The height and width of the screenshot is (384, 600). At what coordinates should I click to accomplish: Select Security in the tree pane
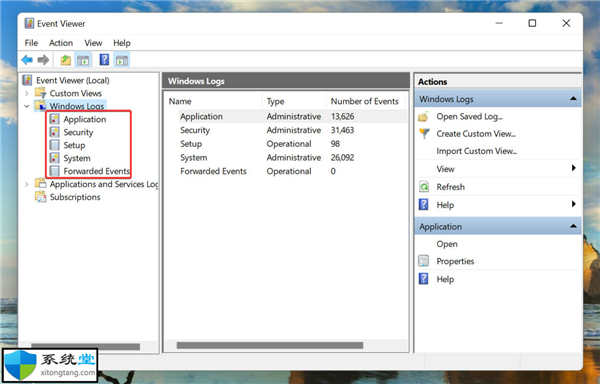coord(78,132)
